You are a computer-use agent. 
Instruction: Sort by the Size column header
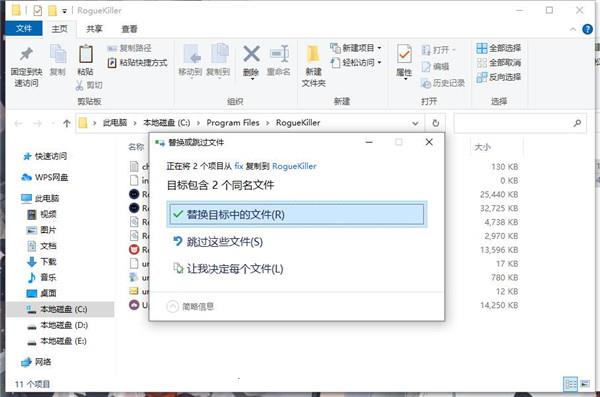pos(483,147)
